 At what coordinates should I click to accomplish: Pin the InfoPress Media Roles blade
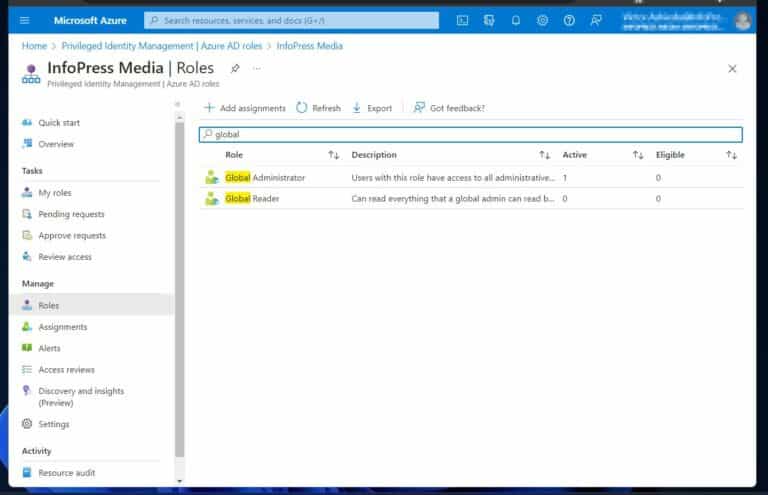click(x=235, y=69)
